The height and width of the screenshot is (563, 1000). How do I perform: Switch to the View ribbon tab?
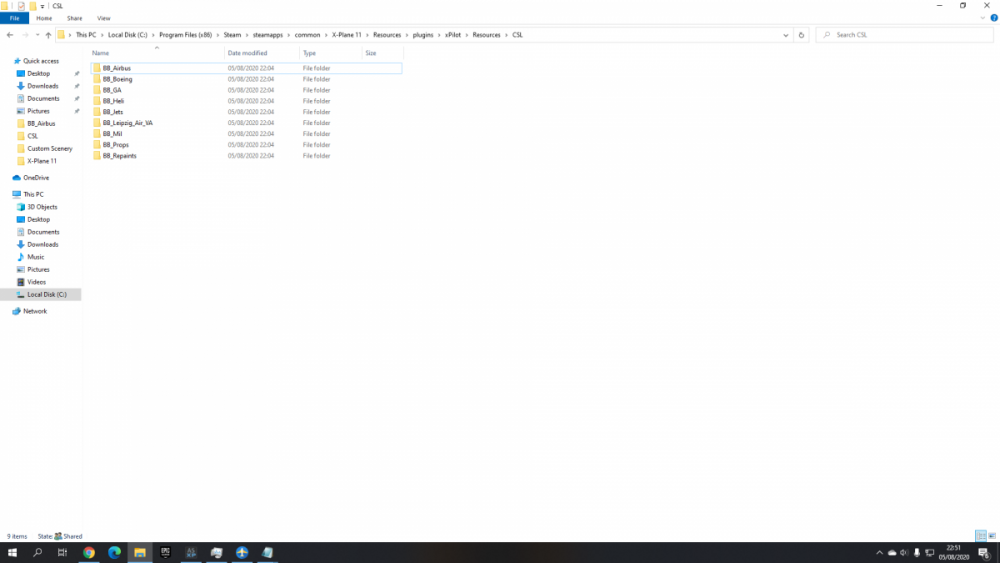pyautogui.click(x=103, y=18)
